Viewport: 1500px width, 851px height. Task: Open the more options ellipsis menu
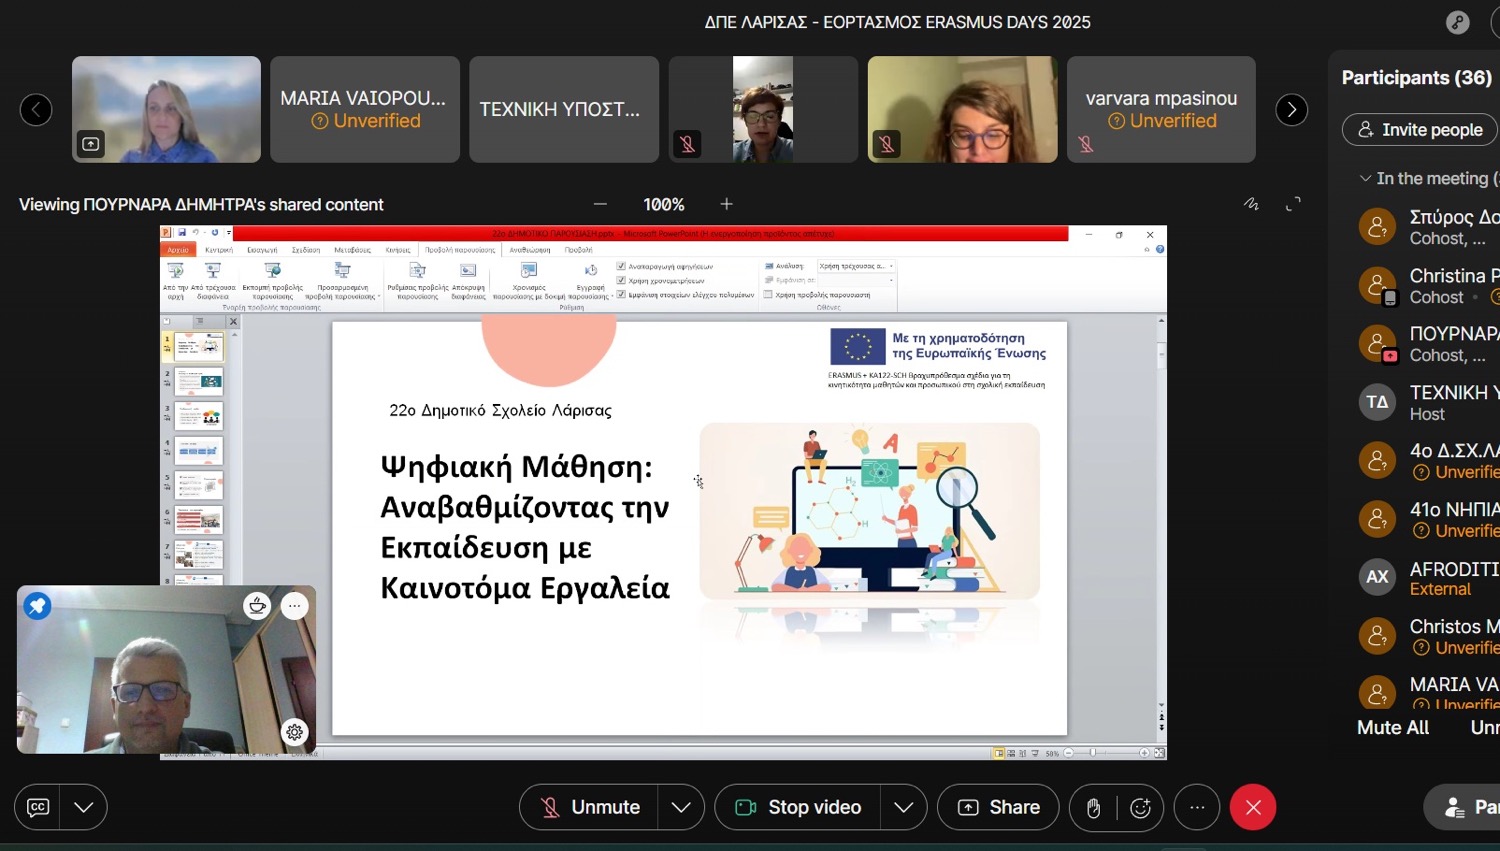click(x=1197, y=807)
